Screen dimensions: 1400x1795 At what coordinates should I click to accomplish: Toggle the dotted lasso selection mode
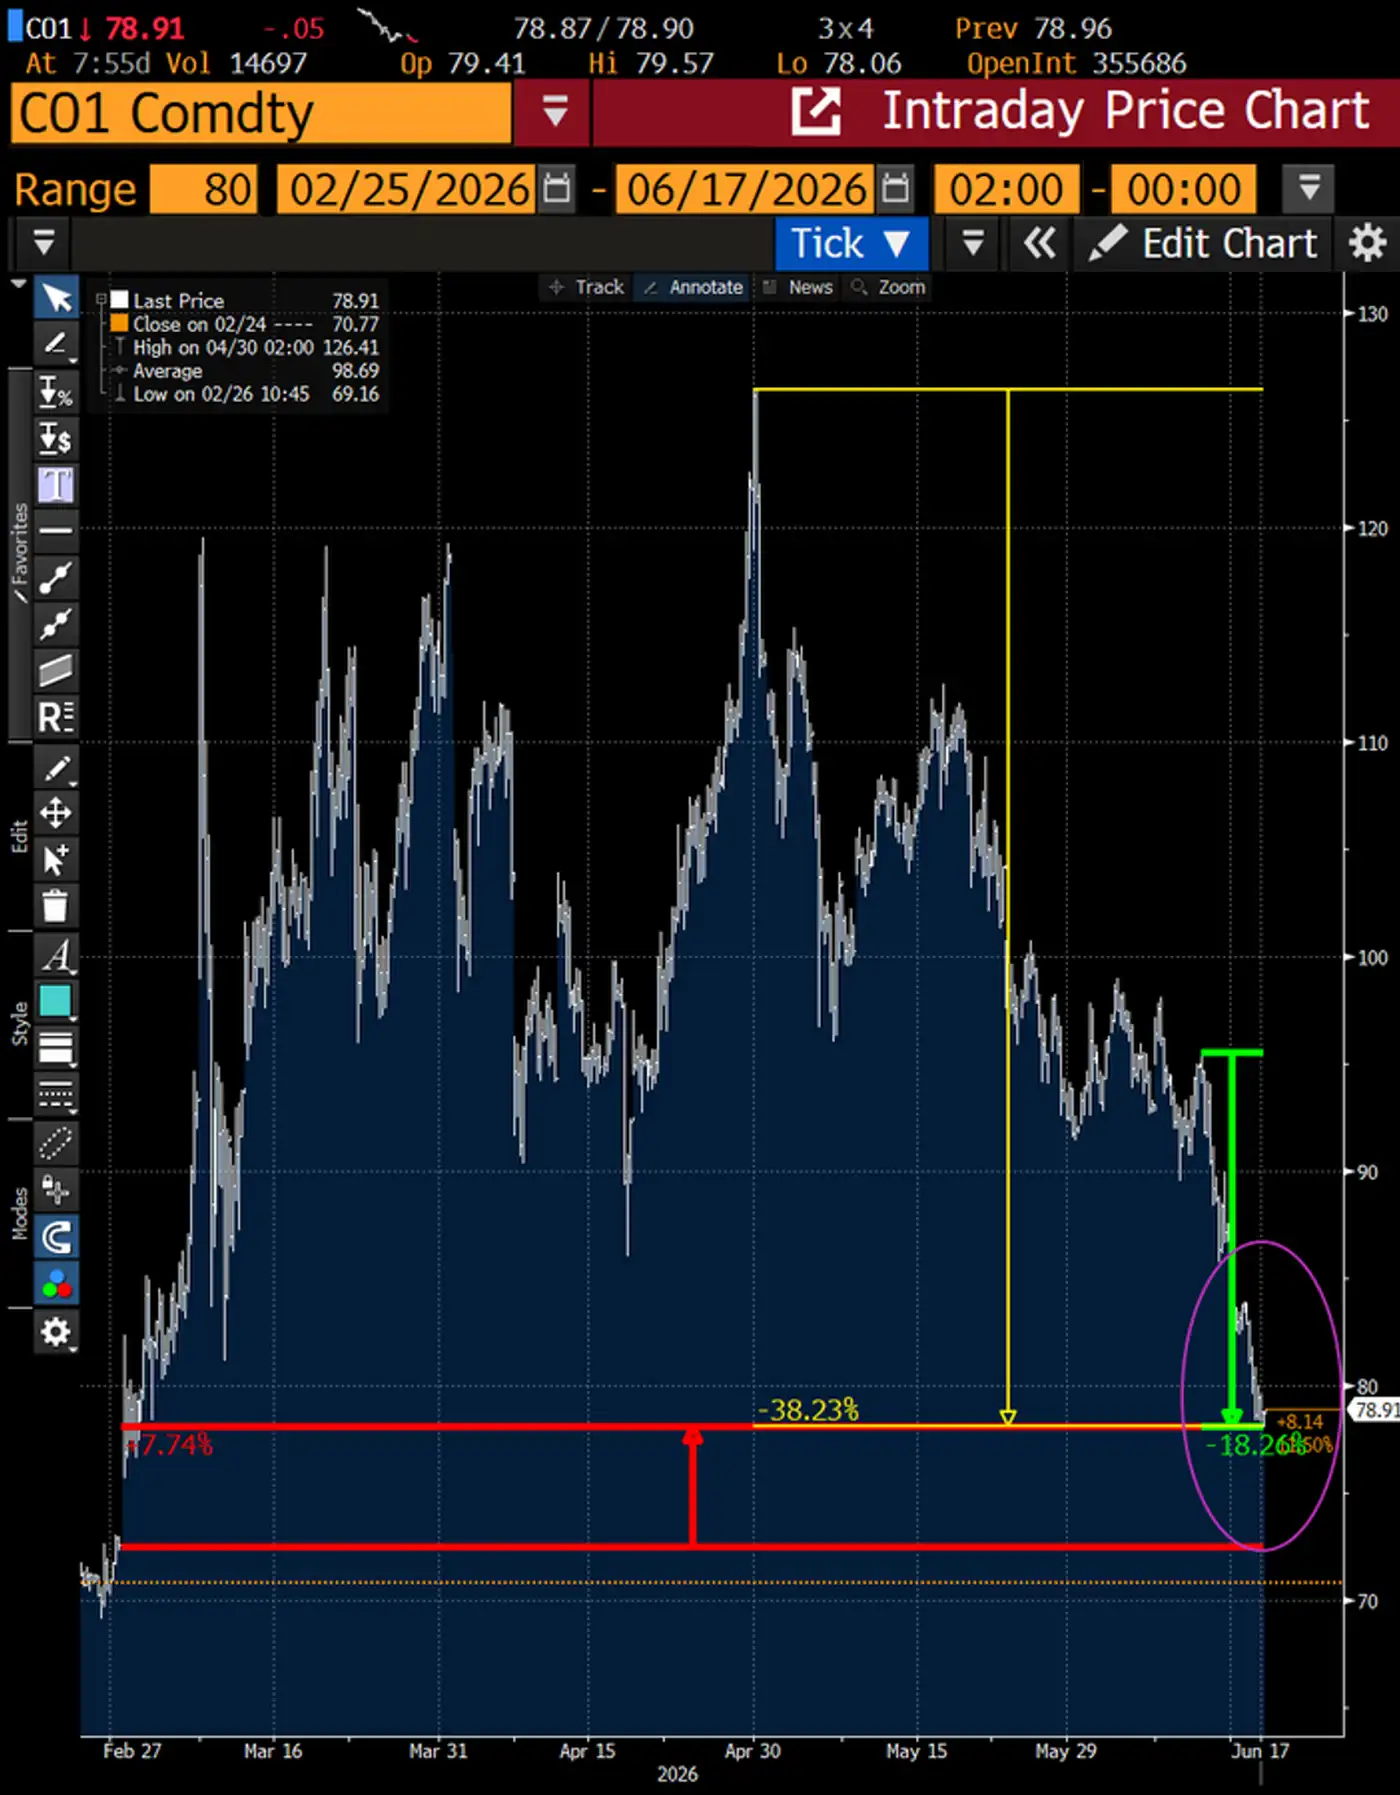point(56,1143)
